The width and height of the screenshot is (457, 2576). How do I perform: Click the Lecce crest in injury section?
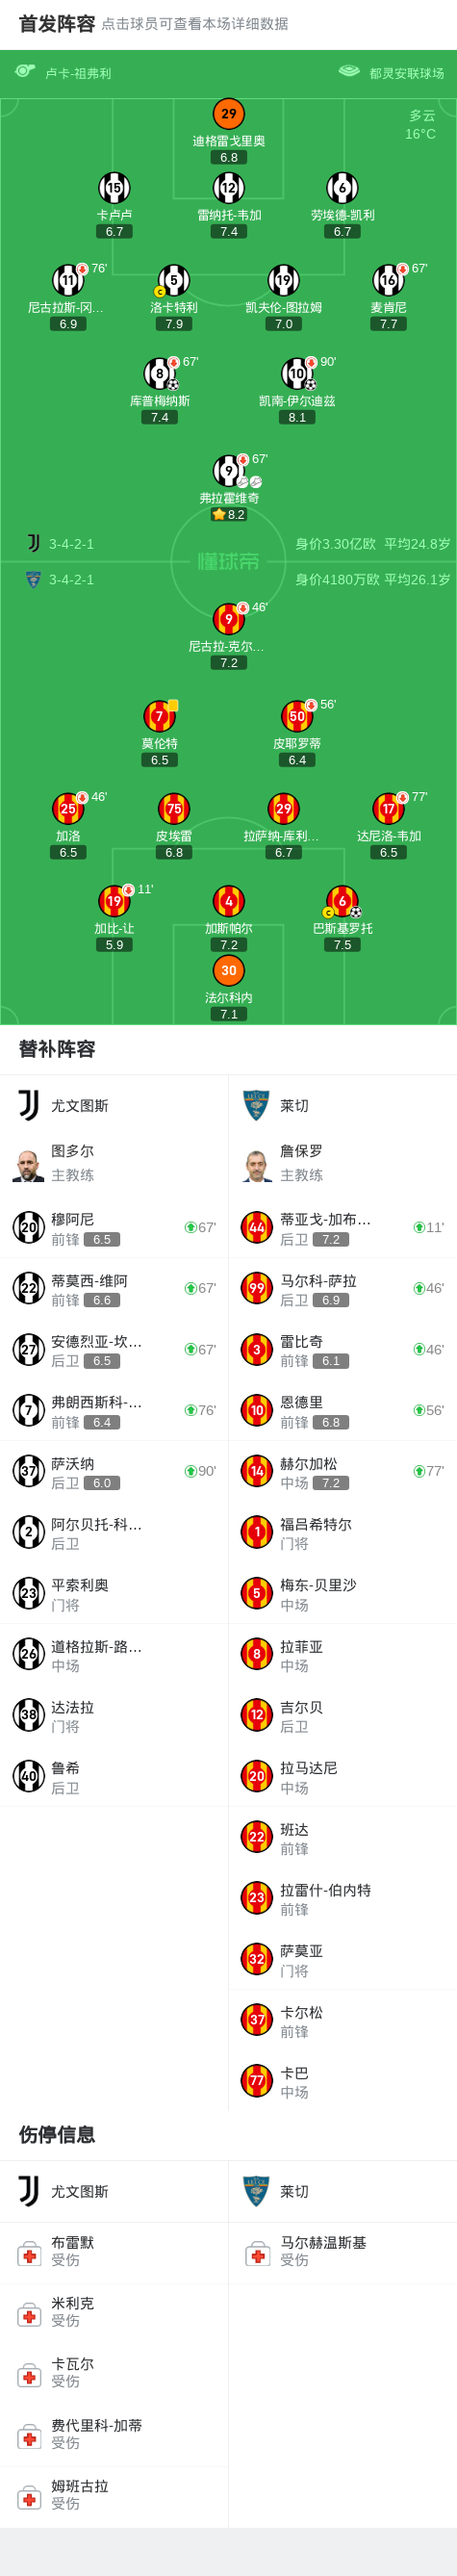[x=257, y=2191]
